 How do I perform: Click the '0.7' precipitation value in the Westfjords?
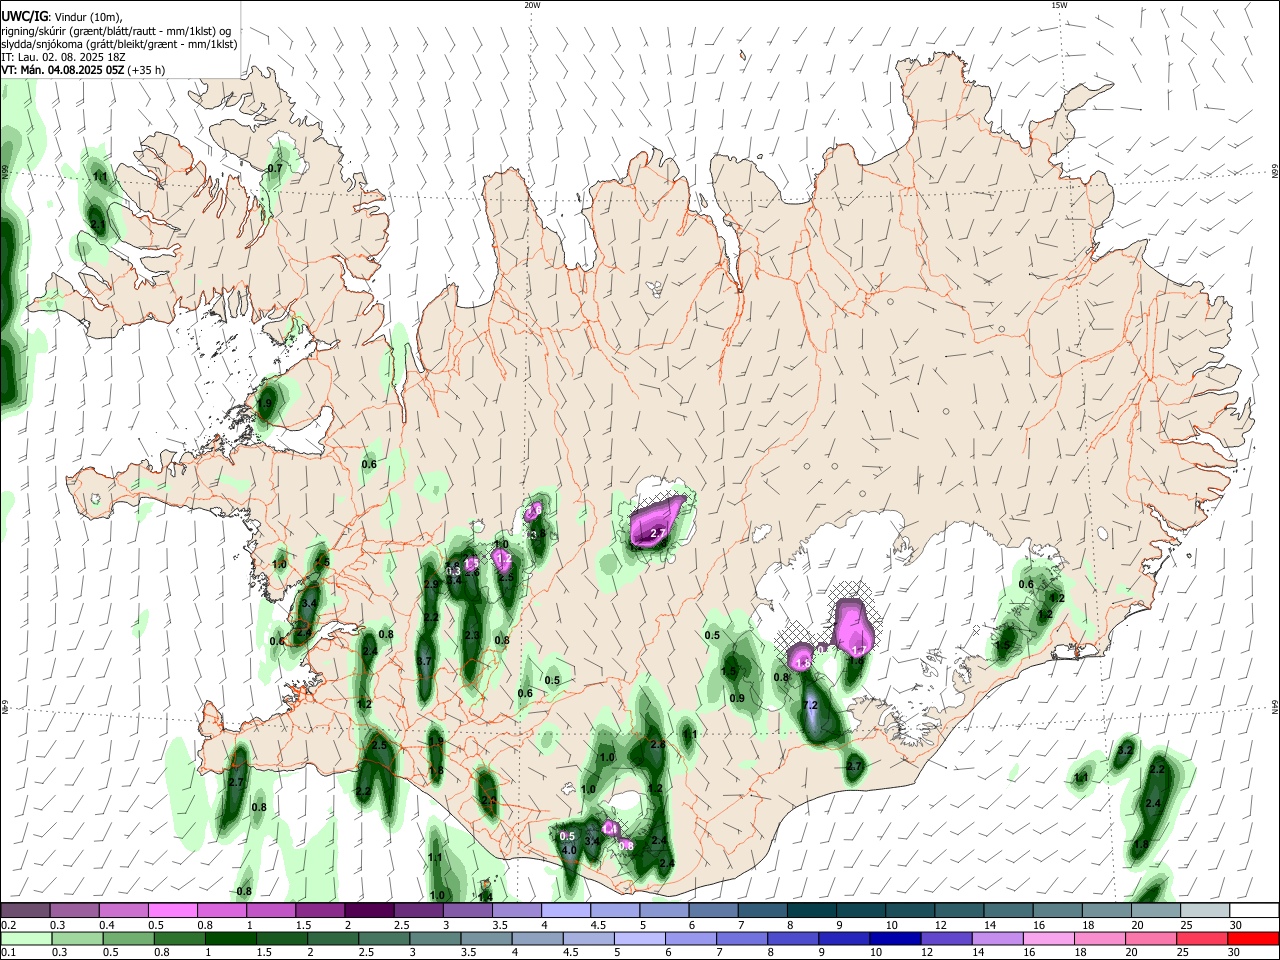coord(275,168)
